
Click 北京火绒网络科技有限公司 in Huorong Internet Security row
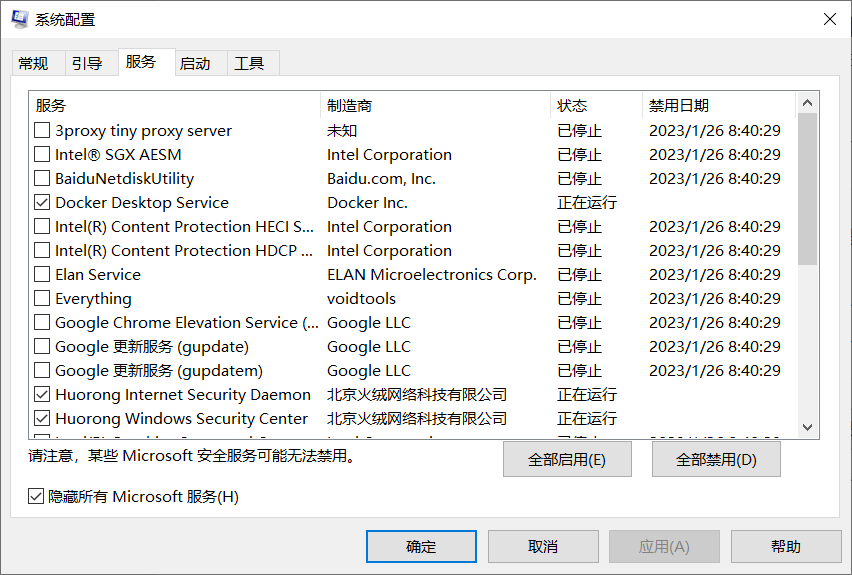tap(417, 394)
